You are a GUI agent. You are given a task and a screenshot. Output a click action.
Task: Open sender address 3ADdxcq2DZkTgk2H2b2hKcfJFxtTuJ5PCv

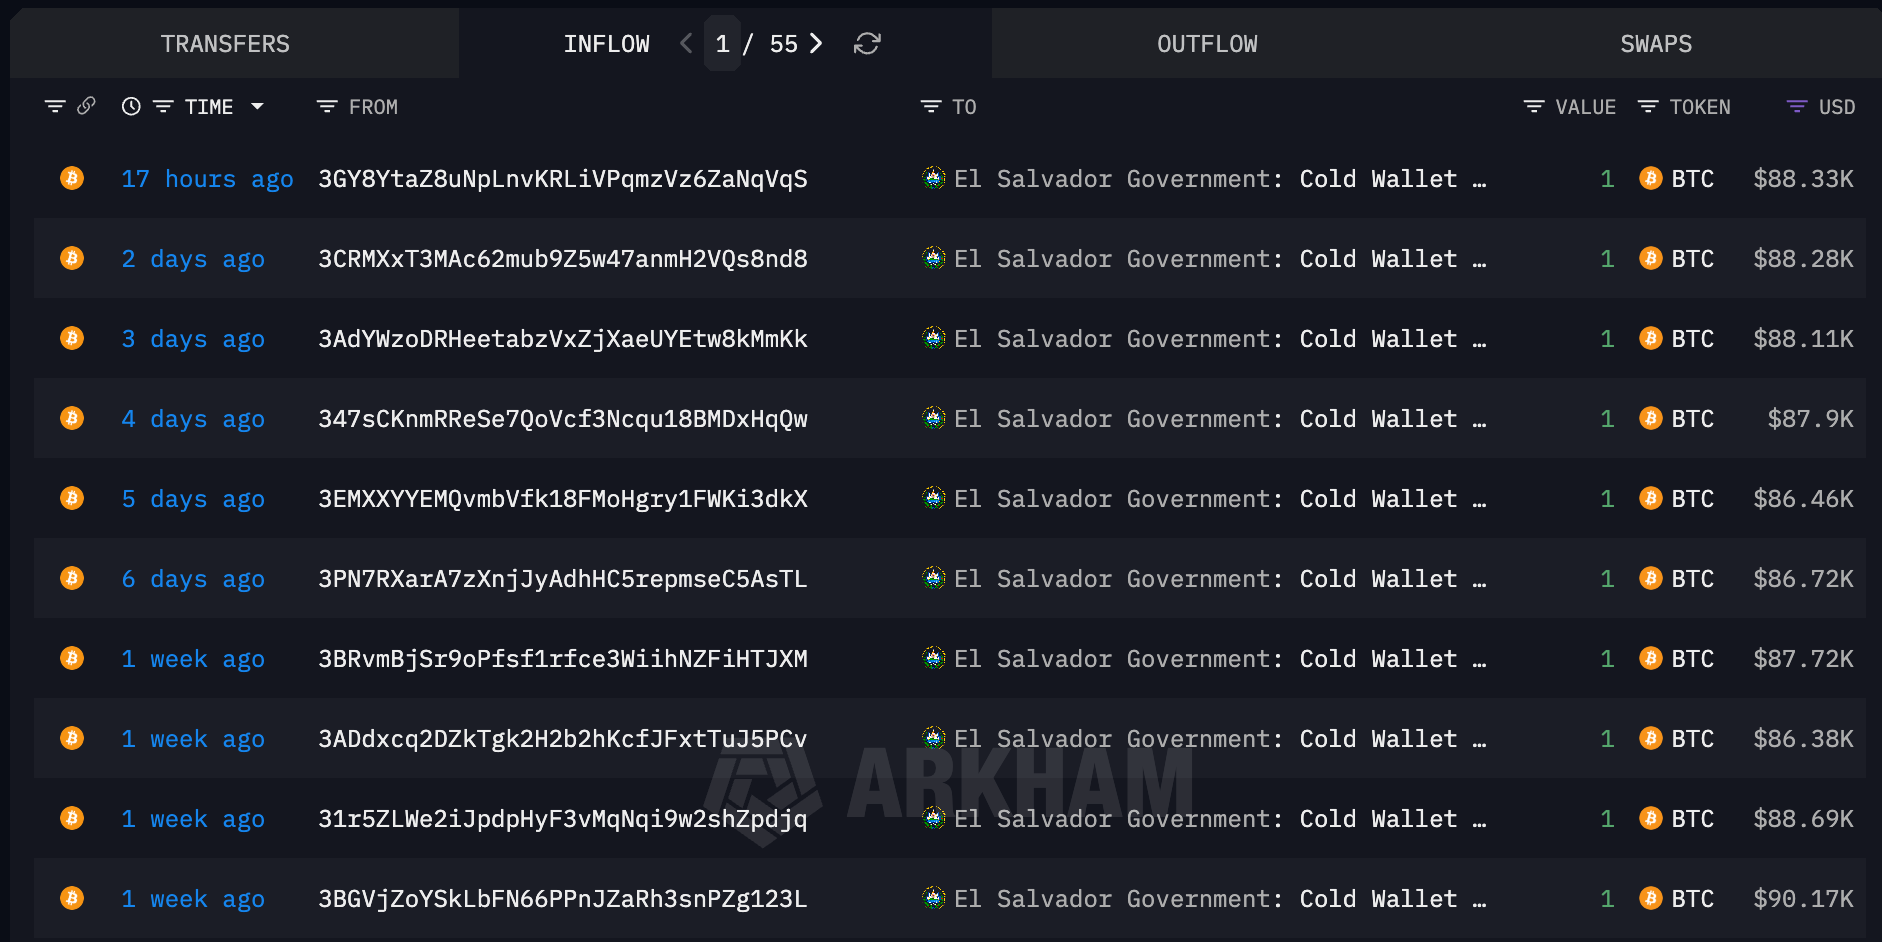point(563,739)
